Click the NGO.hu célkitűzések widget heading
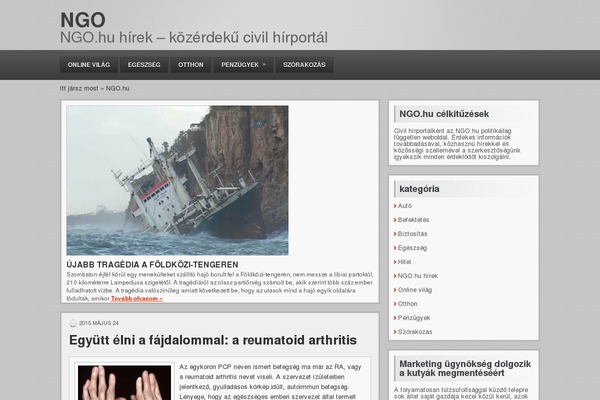The height and width of the screenshot is (400, 600). pyautogui.click(x=444, y=114)
